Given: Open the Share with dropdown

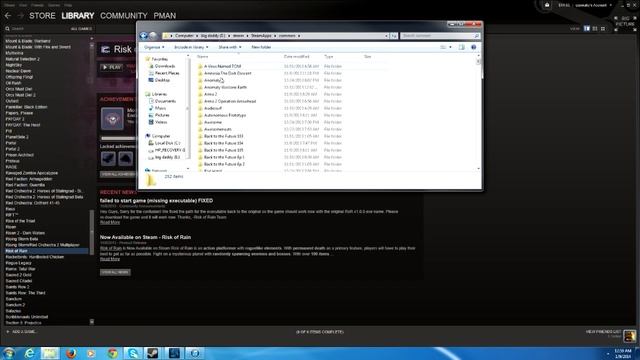Looking at the screenshot, I should [x=229, y=47].
